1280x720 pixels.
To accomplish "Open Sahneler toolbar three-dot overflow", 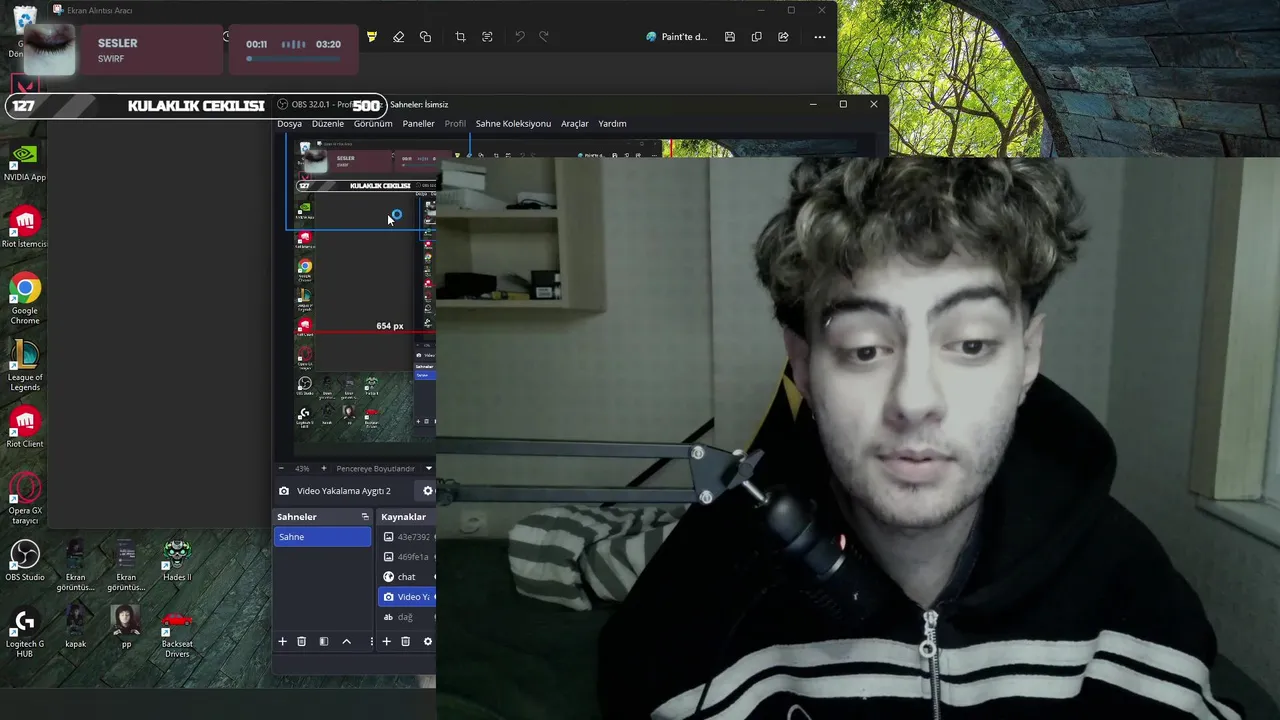I will [x=371, y=642].
